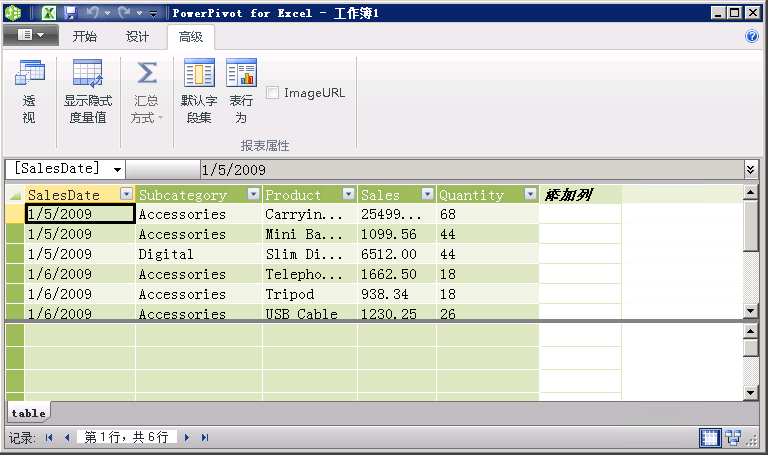
Task: Open the Subcategory column filter dropdown
Action: [x=253, y=194]
